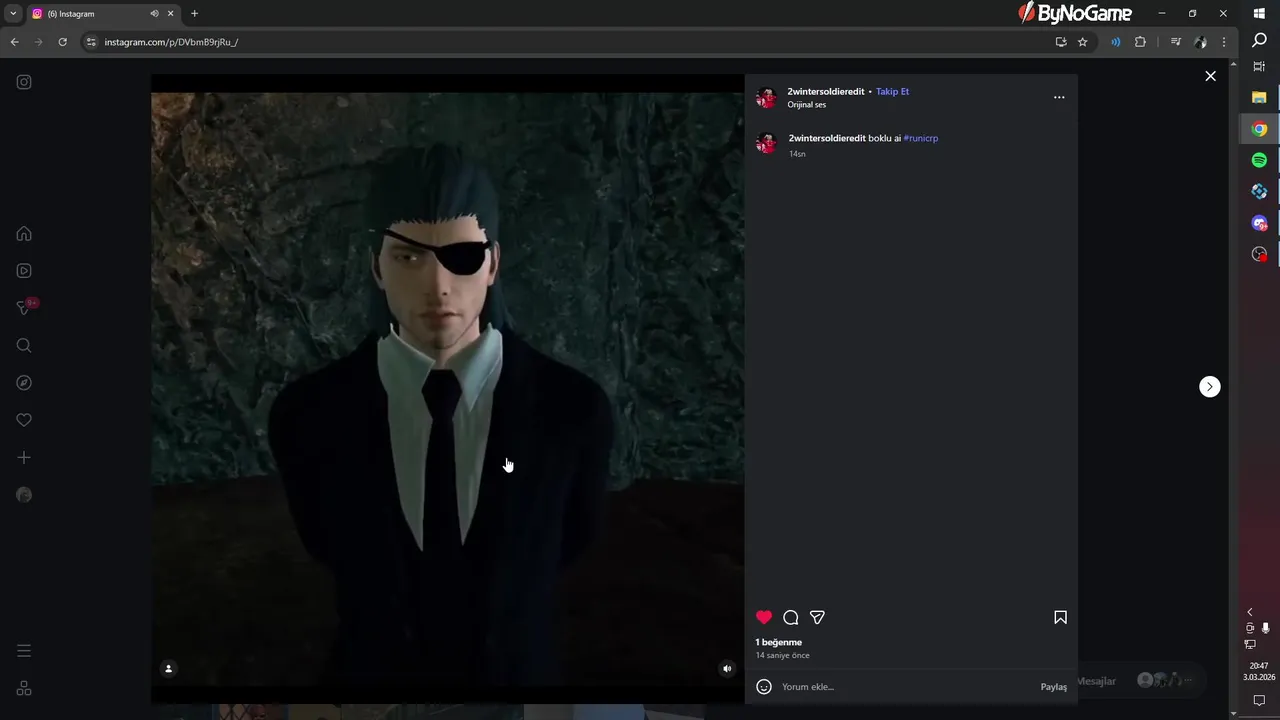View who liked via 1 beğenme
This screenshot has width=1280, height=720.
[779, 642]
